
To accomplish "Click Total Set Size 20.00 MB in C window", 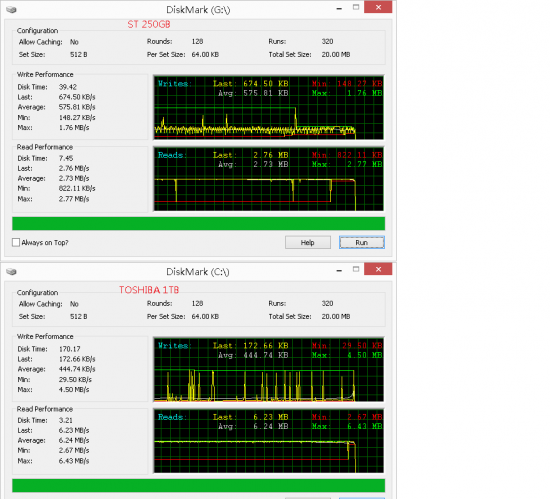I will pos(336,316).
